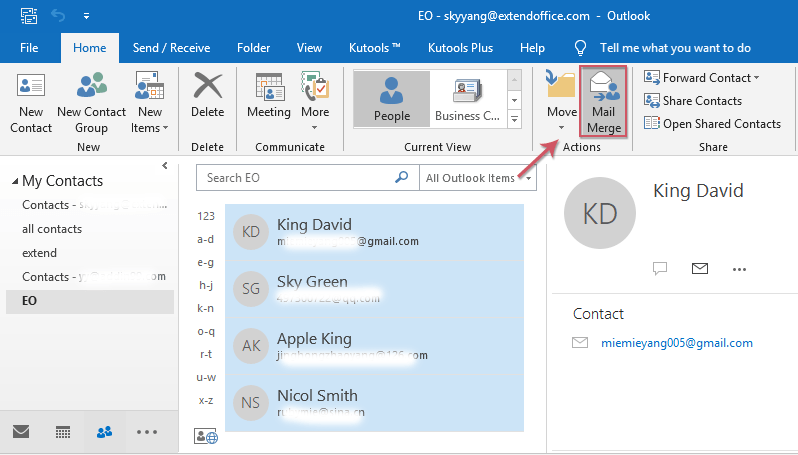Click the Delete contact button

(208, 97)
